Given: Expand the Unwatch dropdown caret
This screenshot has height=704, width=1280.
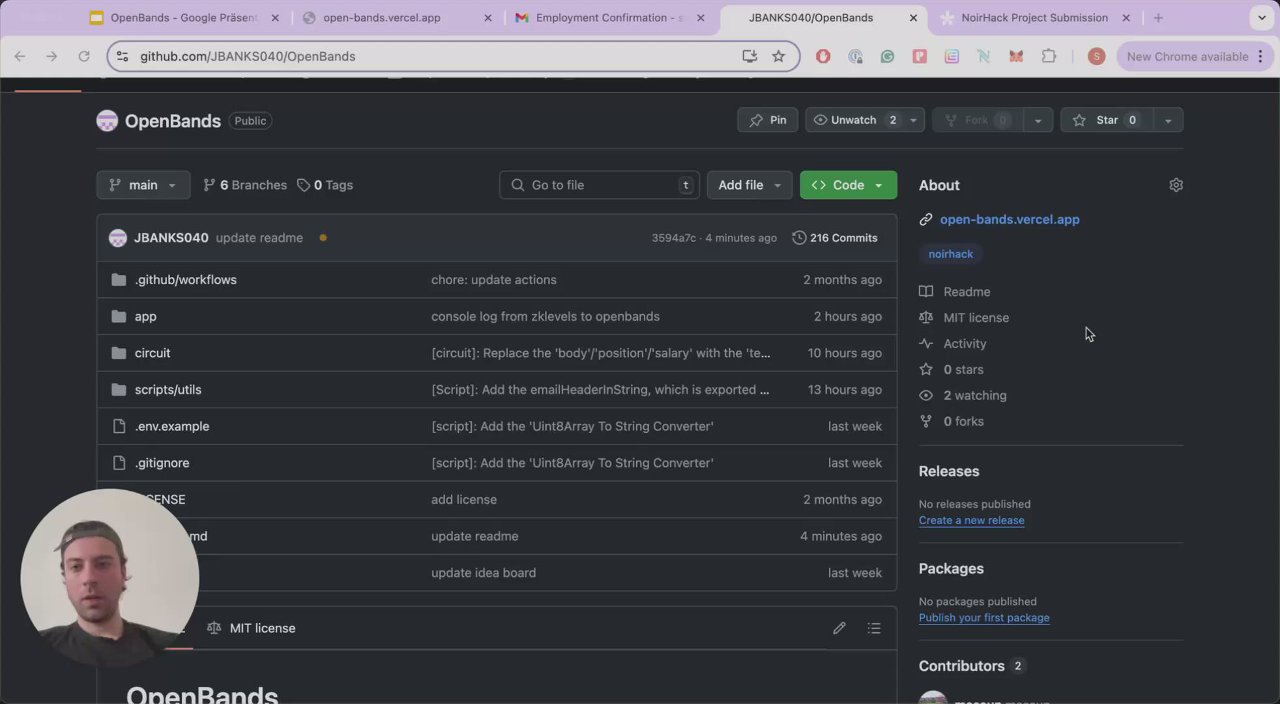Looking at the screenshot, I should [x=913, y=120].
